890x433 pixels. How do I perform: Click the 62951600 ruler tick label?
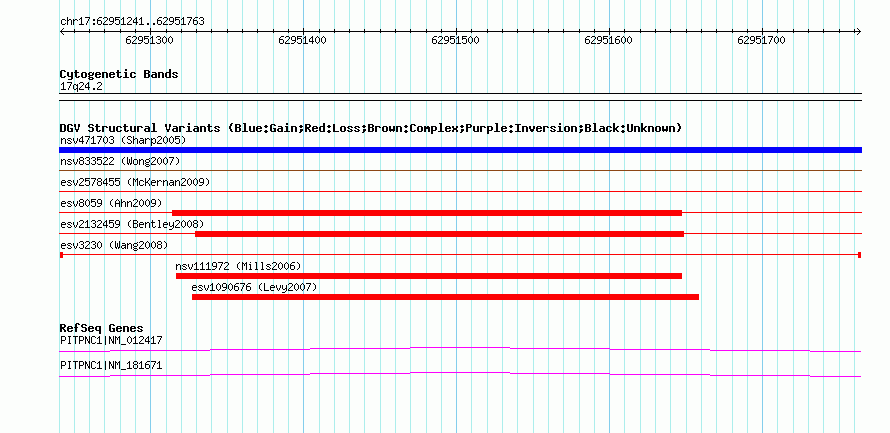click(x=608, y=40)
